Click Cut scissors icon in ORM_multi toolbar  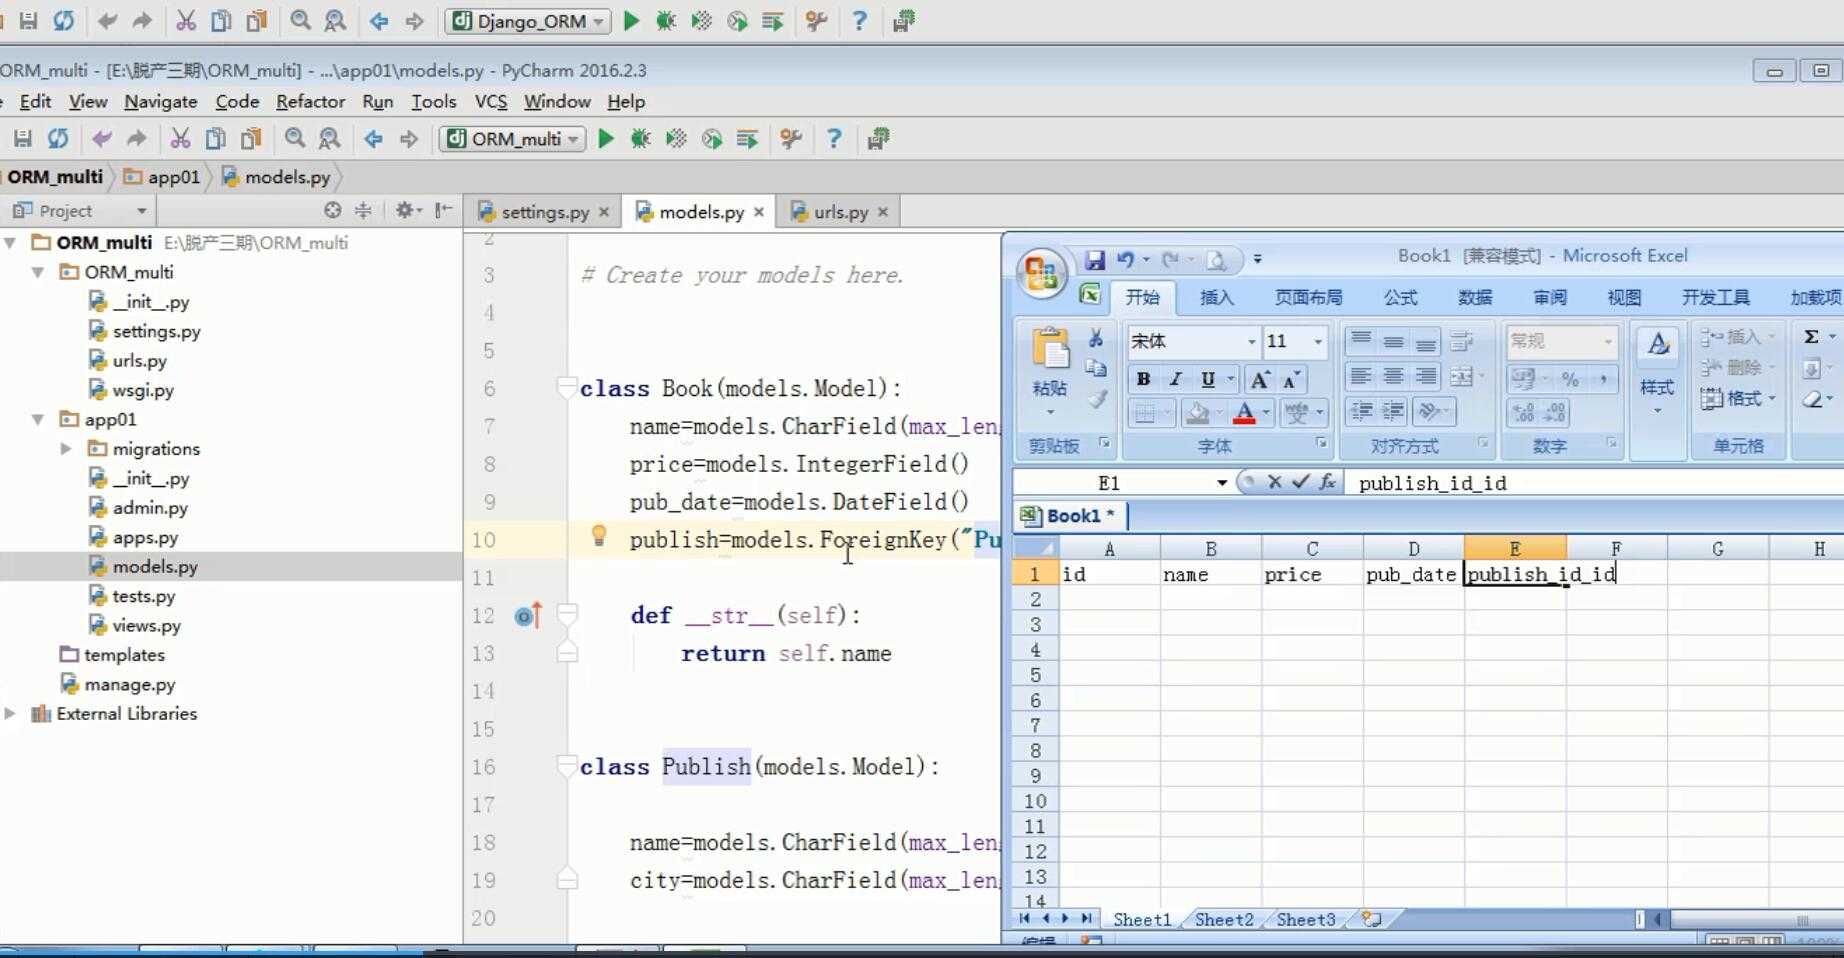coord(180,139)
